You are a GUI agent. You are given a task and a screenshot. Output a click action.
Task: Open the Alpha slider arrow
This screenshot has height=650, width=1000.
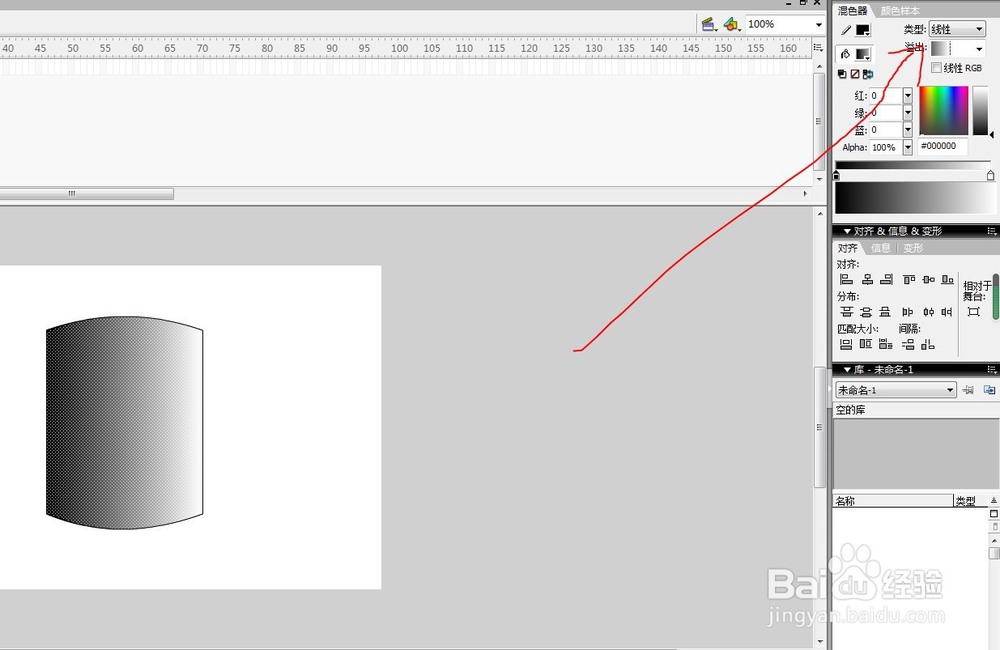[x=908, y=147]
